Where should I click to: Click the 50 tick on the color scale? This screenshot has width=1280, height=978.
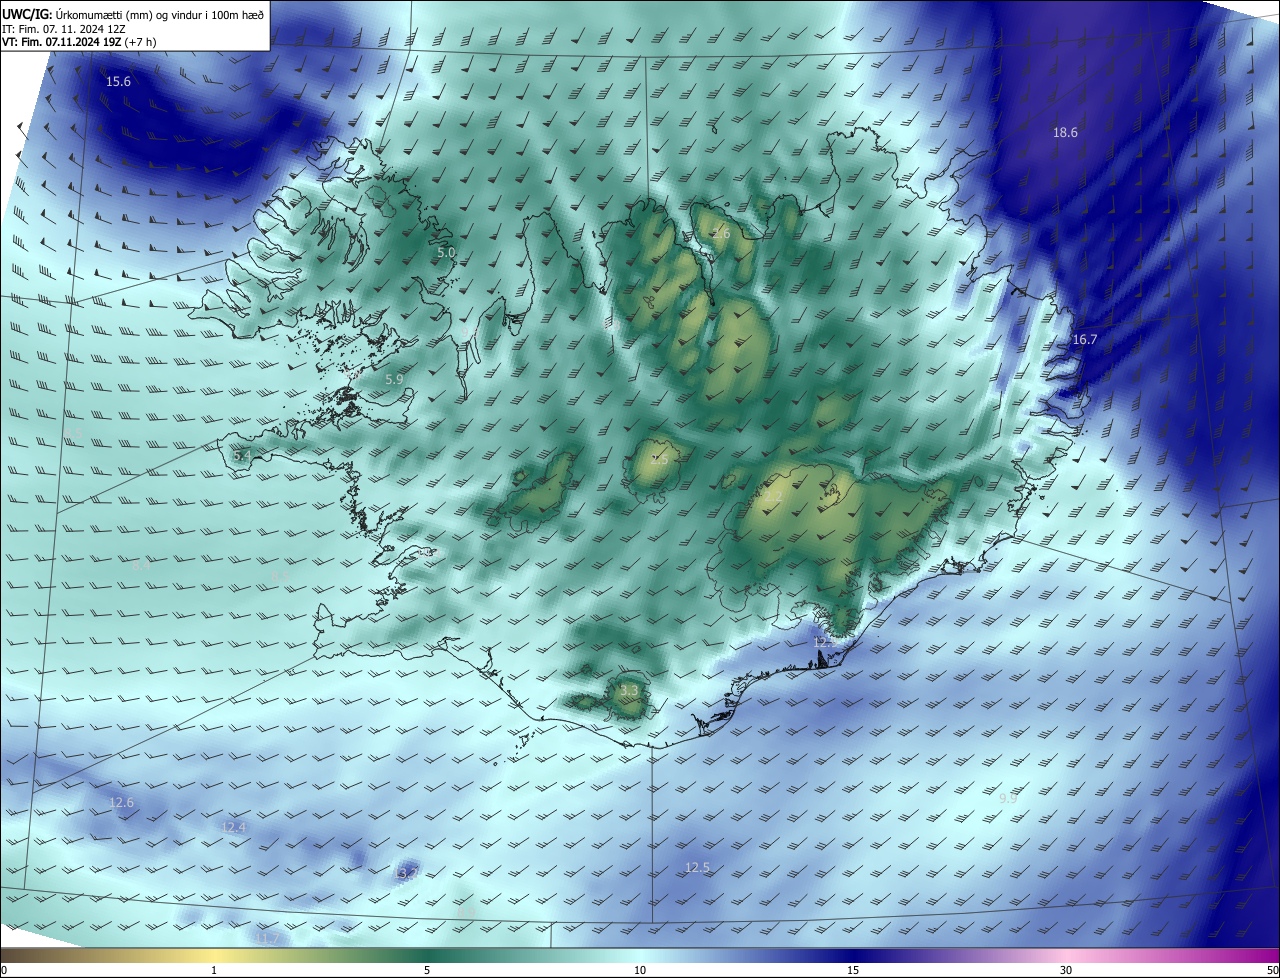pos(1272,970)
